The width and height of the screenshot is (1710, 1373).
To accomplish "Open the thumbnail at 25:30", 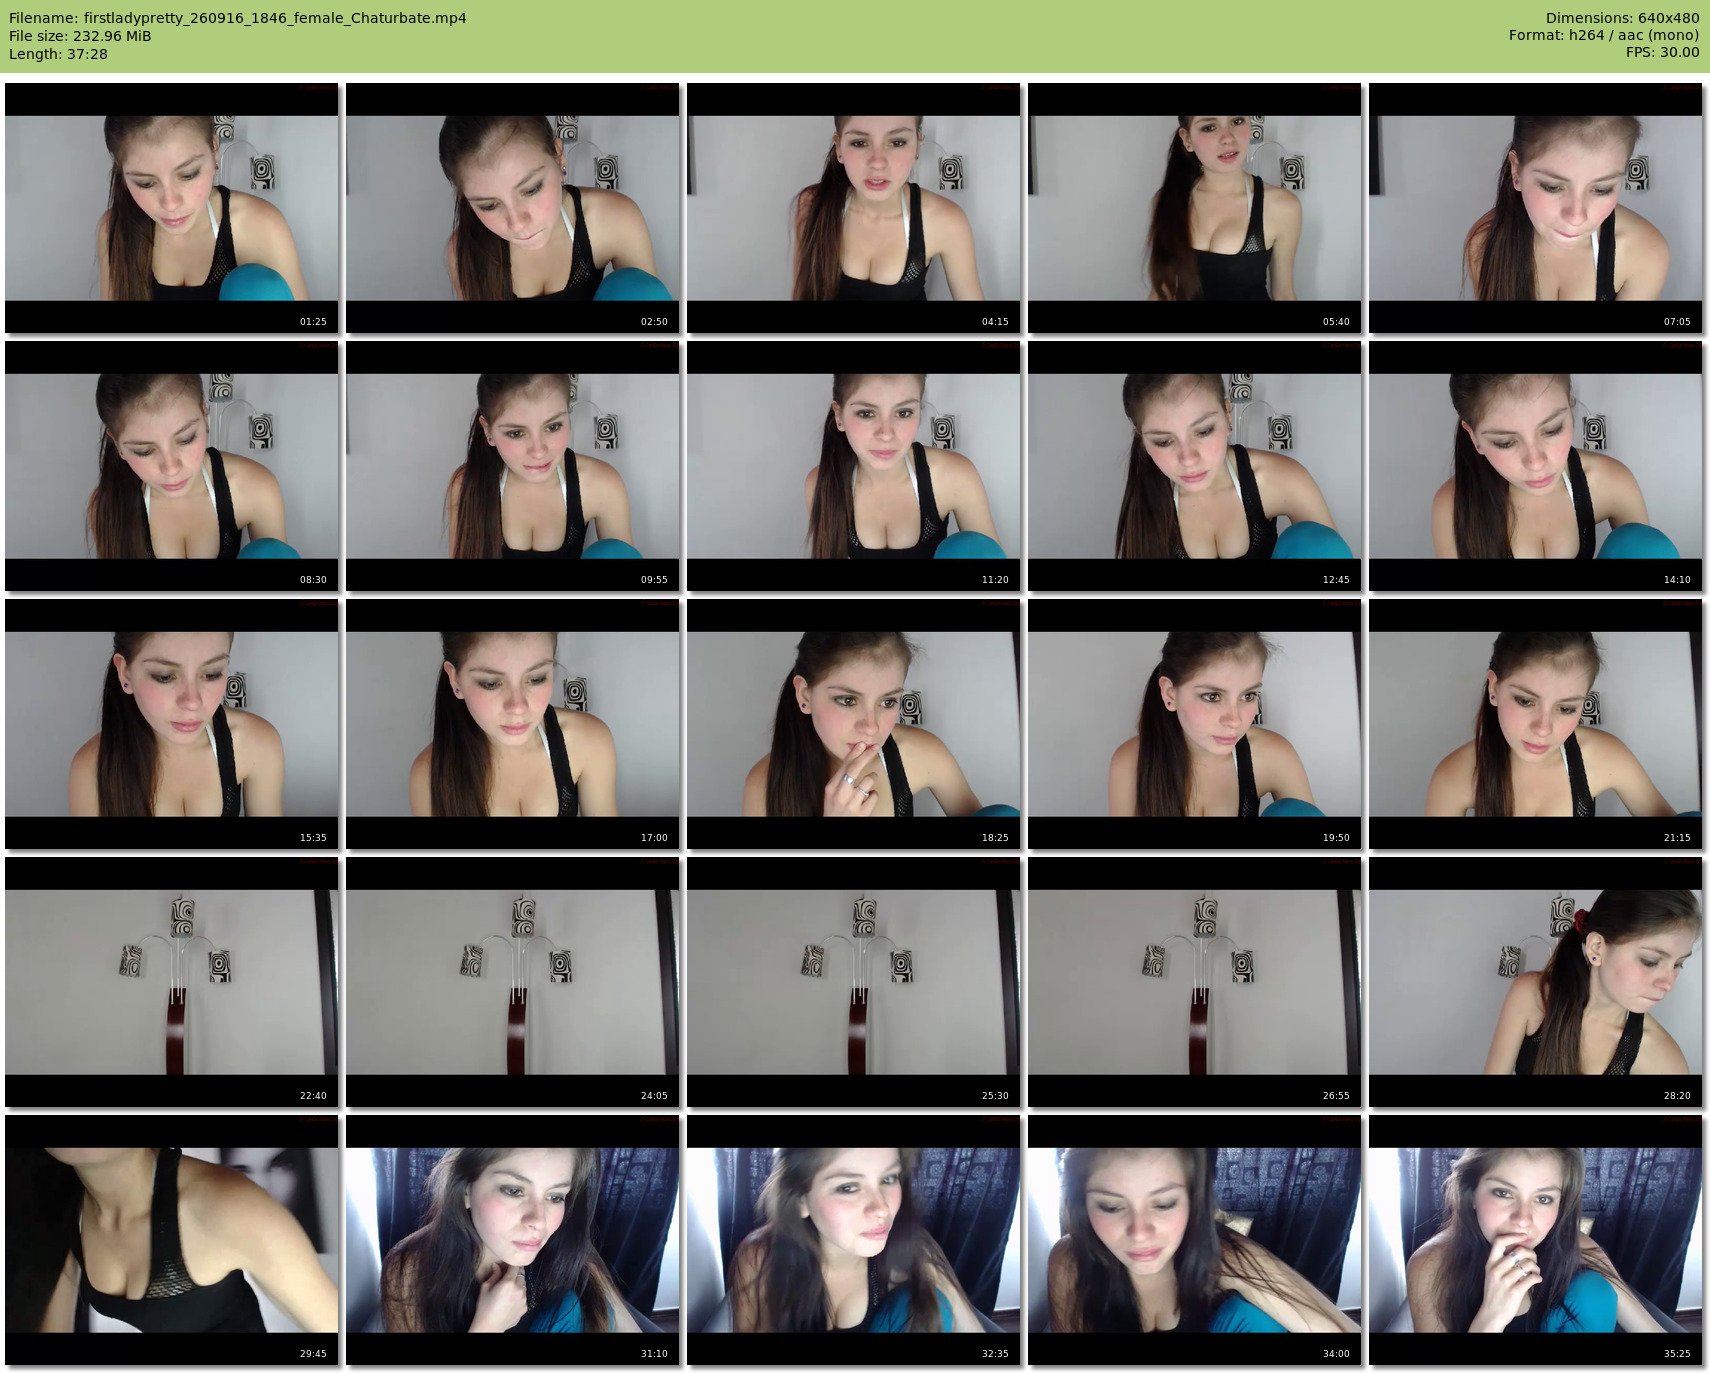I will [x=853, y=982].
